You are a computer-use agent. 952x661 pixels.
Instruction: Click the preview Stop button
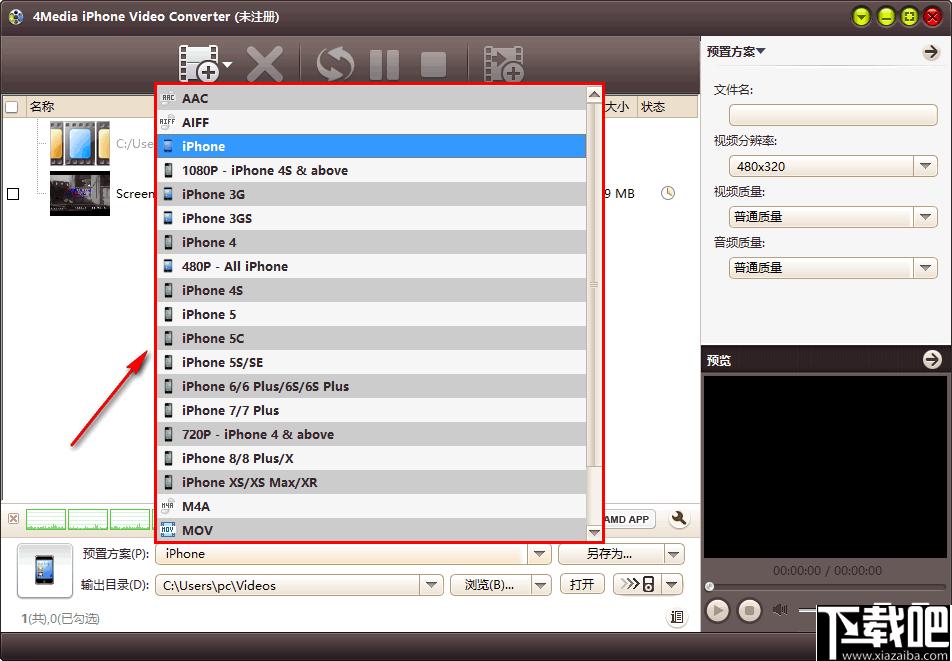coord(750,610)
